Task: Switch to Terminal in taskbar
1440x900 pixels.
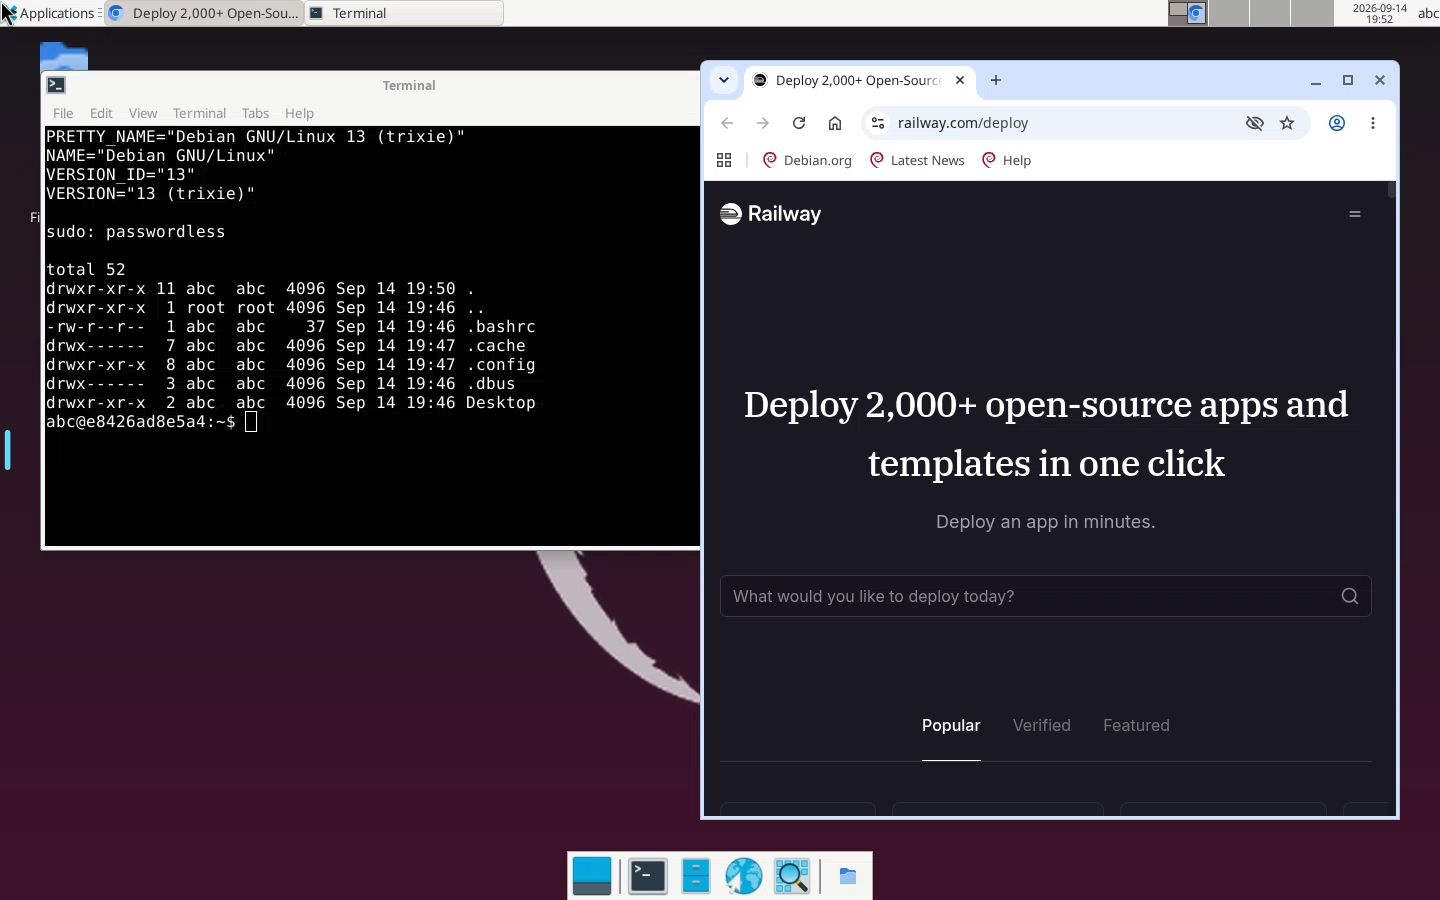Action: coord(404,13)
